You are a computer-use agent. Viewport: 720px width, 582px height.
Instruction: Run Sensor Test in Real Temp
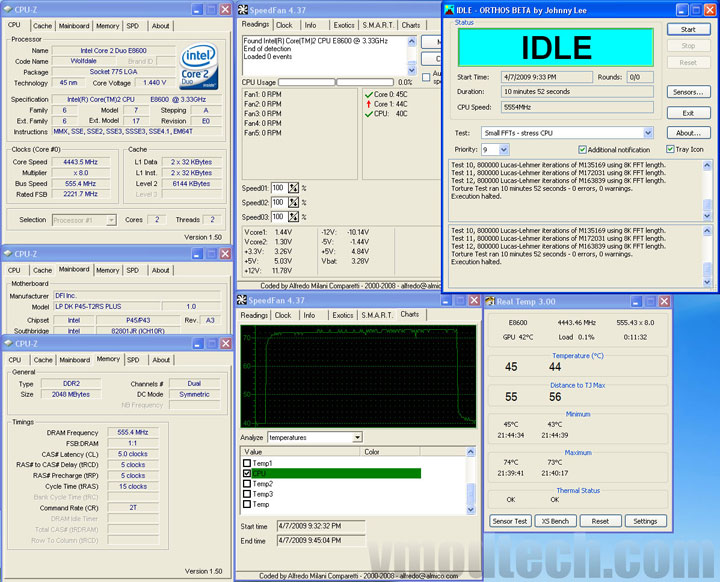(510, 521)
